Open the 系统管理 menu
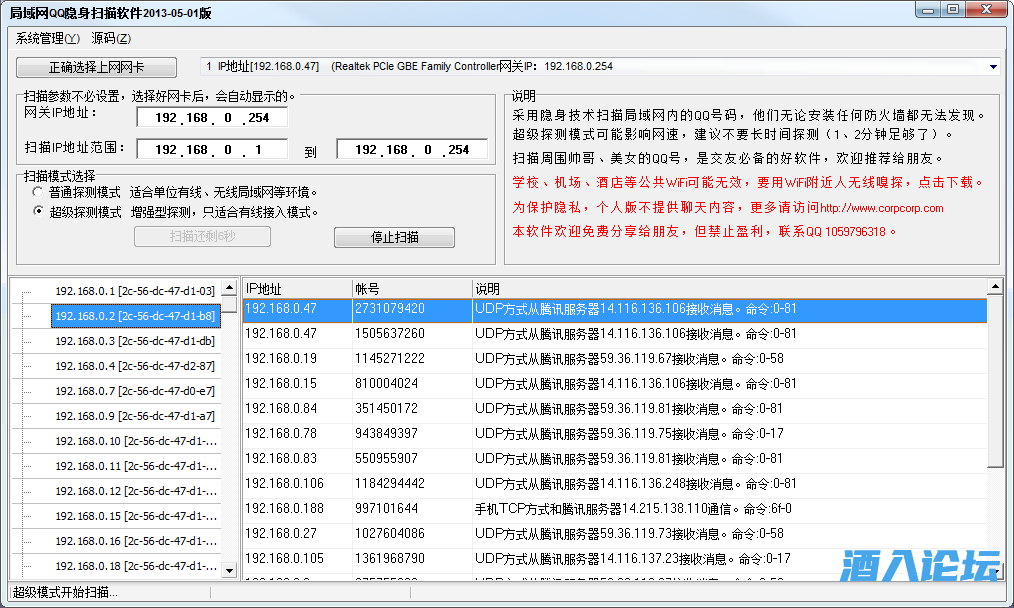The image size is (1014, 608). tap(47, 39)
